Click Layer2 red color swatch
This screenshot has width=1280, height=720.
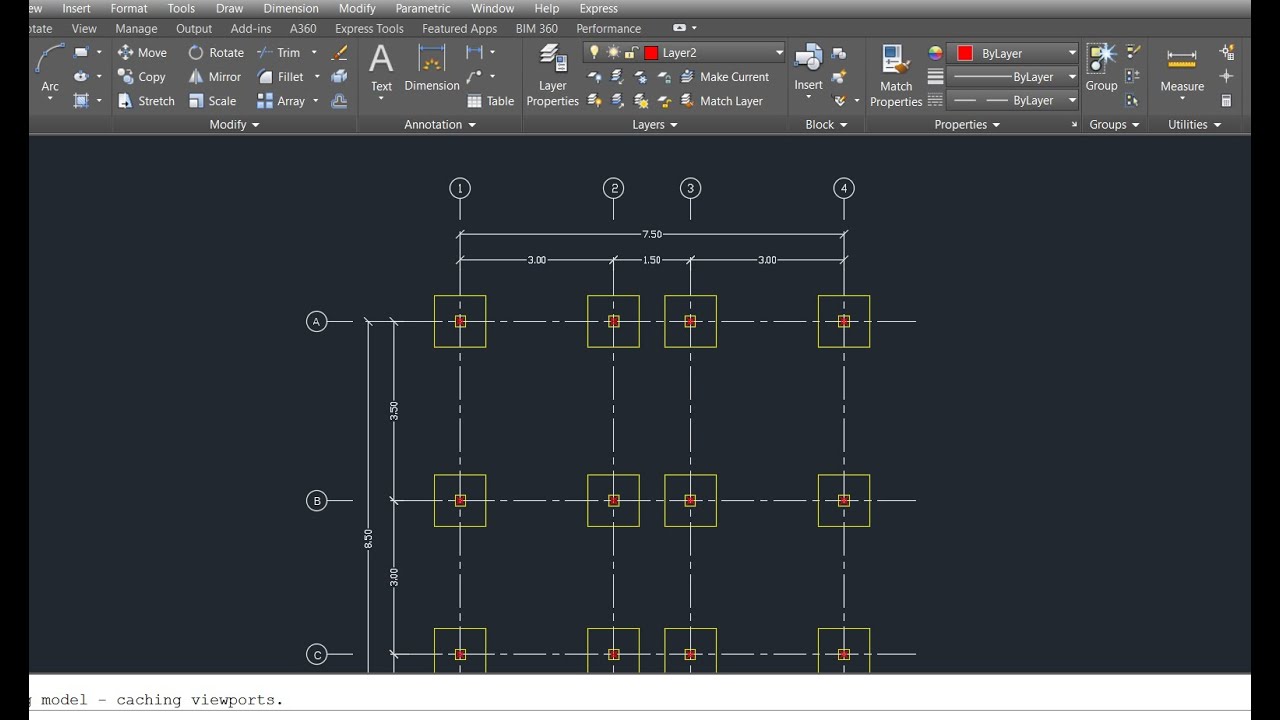point(651,53)
